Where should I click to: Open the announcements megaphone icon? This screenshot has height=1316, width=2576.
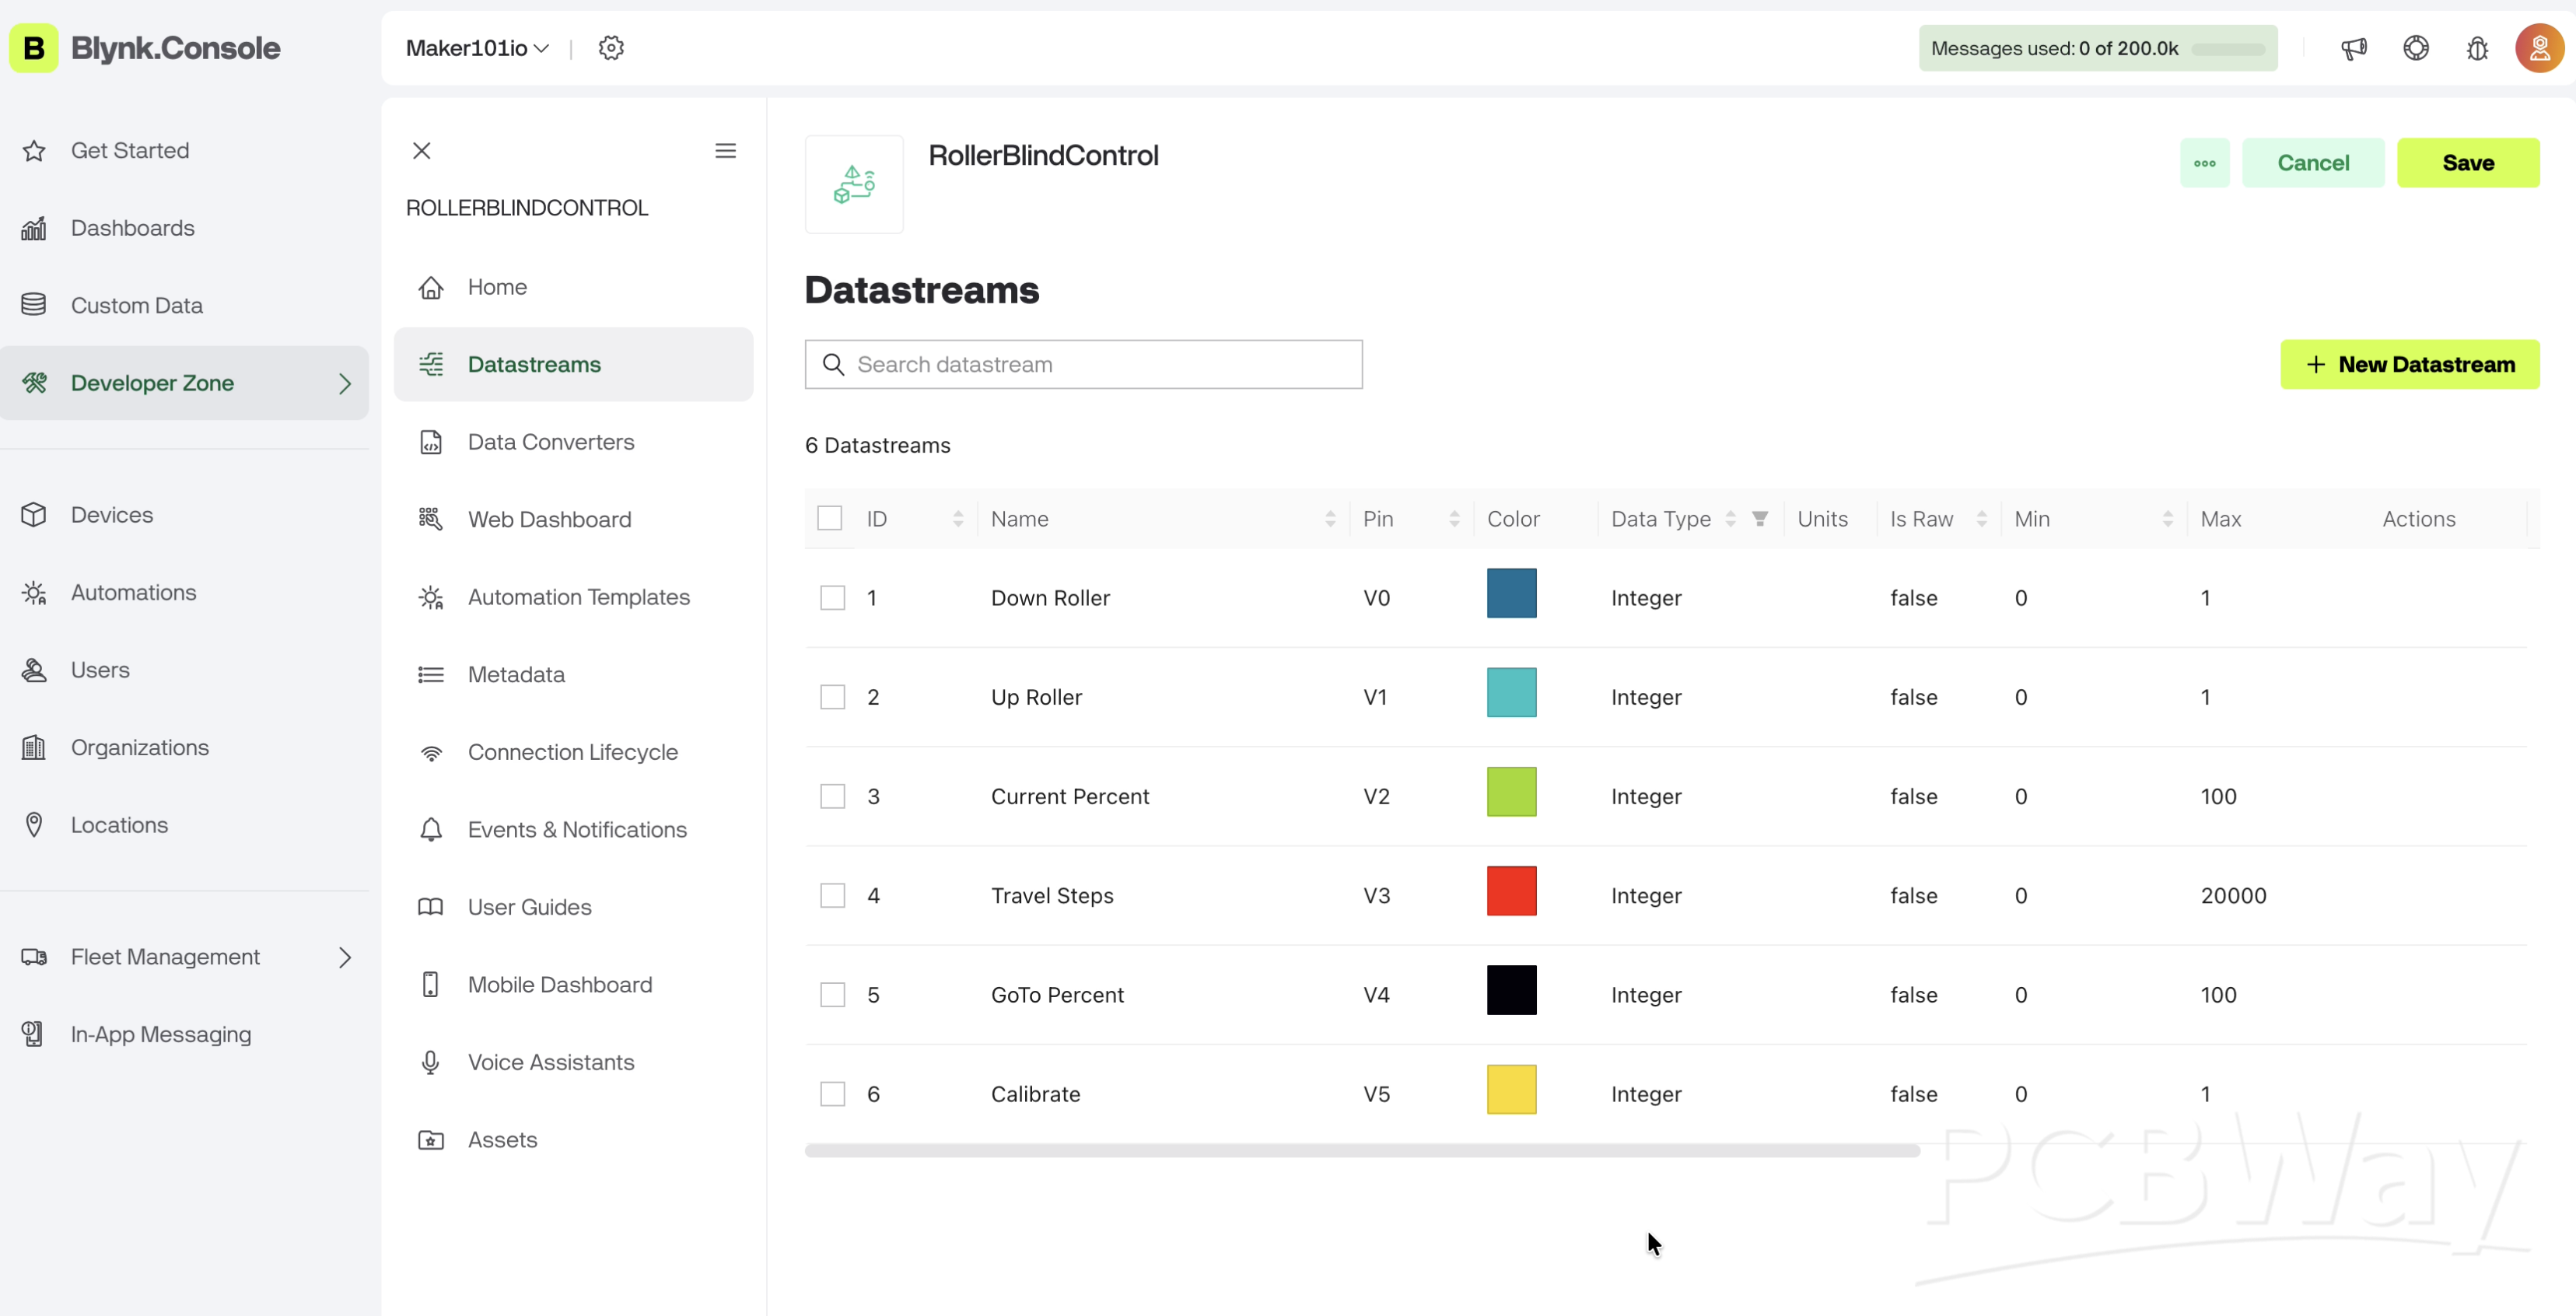click(x=2353, y=48)
